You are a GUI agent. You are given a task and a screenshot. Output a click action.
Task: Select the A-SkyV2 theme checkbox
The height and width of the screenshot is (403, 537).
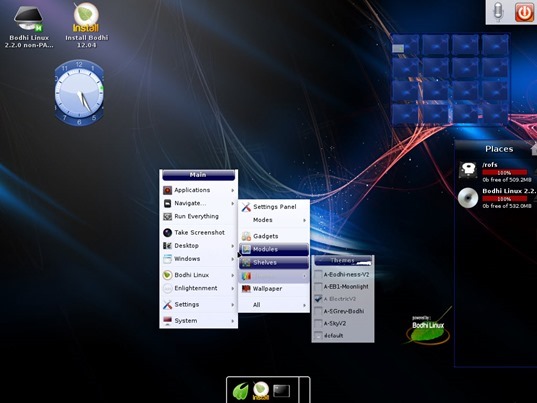pos(318,324)
